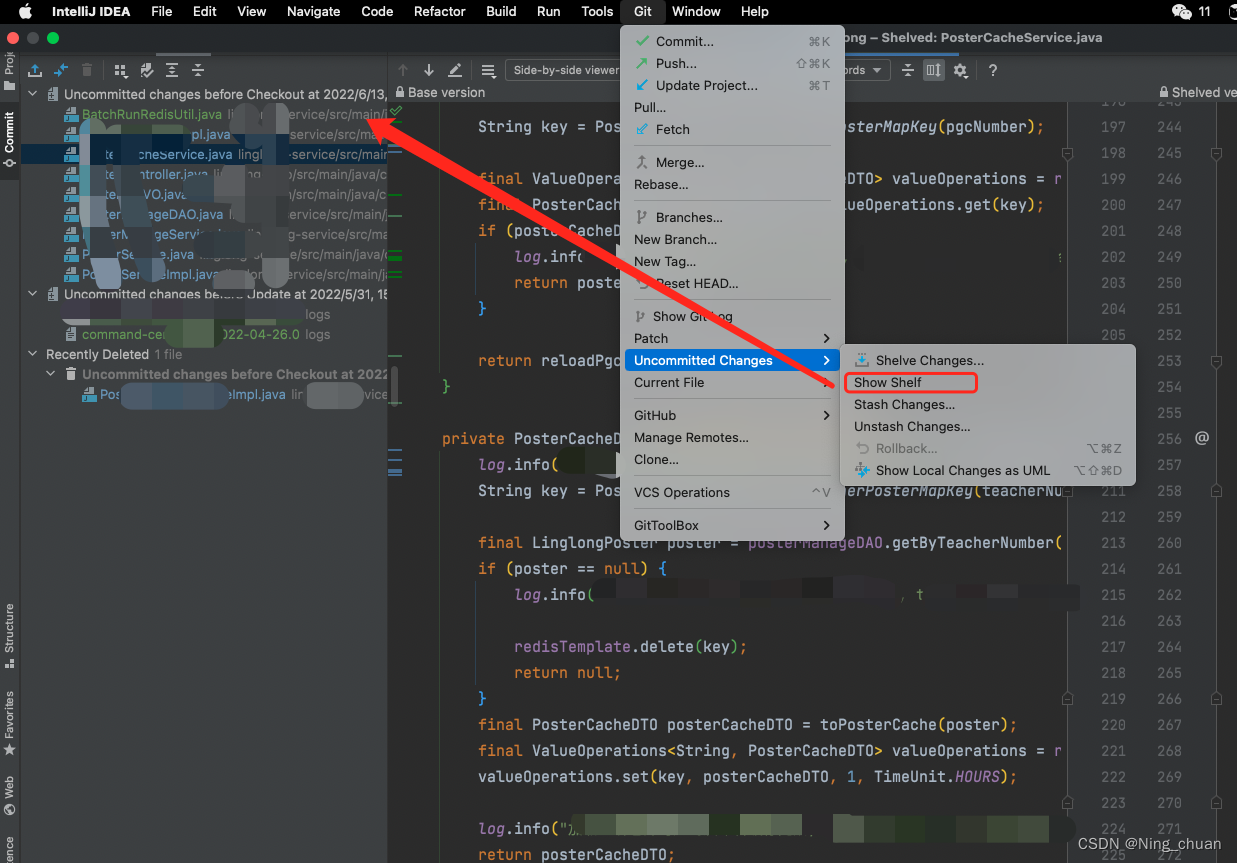1237x863 pixels.
Task: Open the Refactor menu in menu bar
Action: point(440,11)
